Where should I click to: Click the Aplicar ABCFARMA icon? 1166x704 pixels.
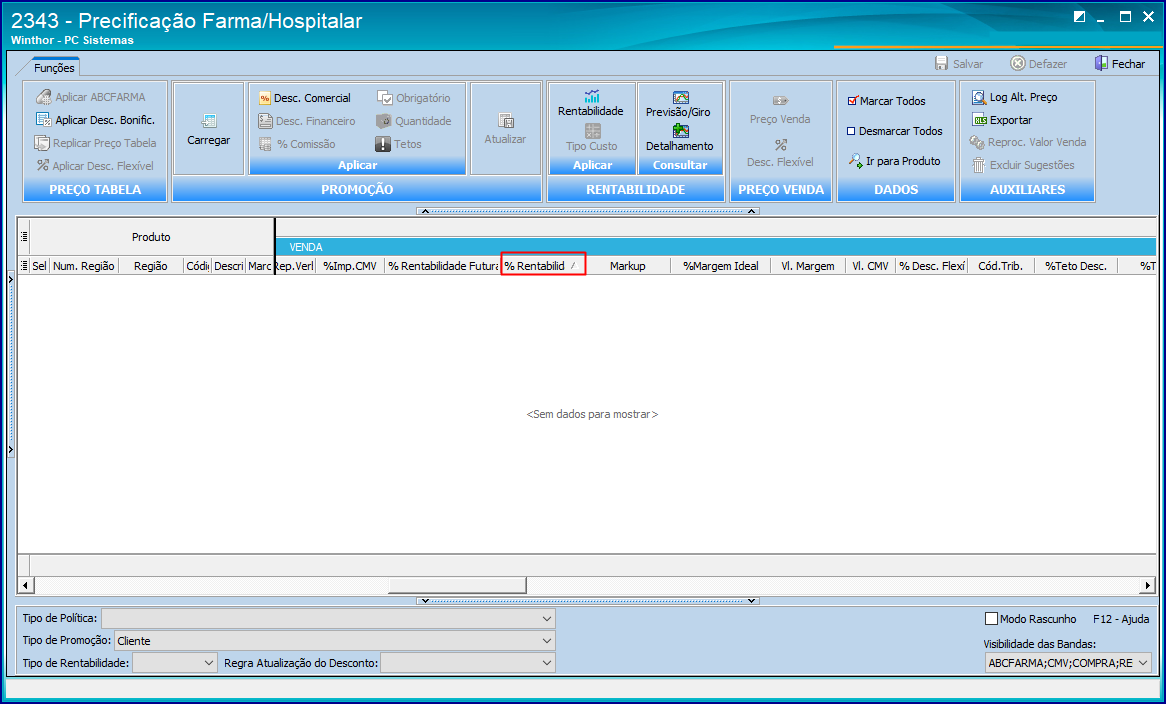coord(42,97)
